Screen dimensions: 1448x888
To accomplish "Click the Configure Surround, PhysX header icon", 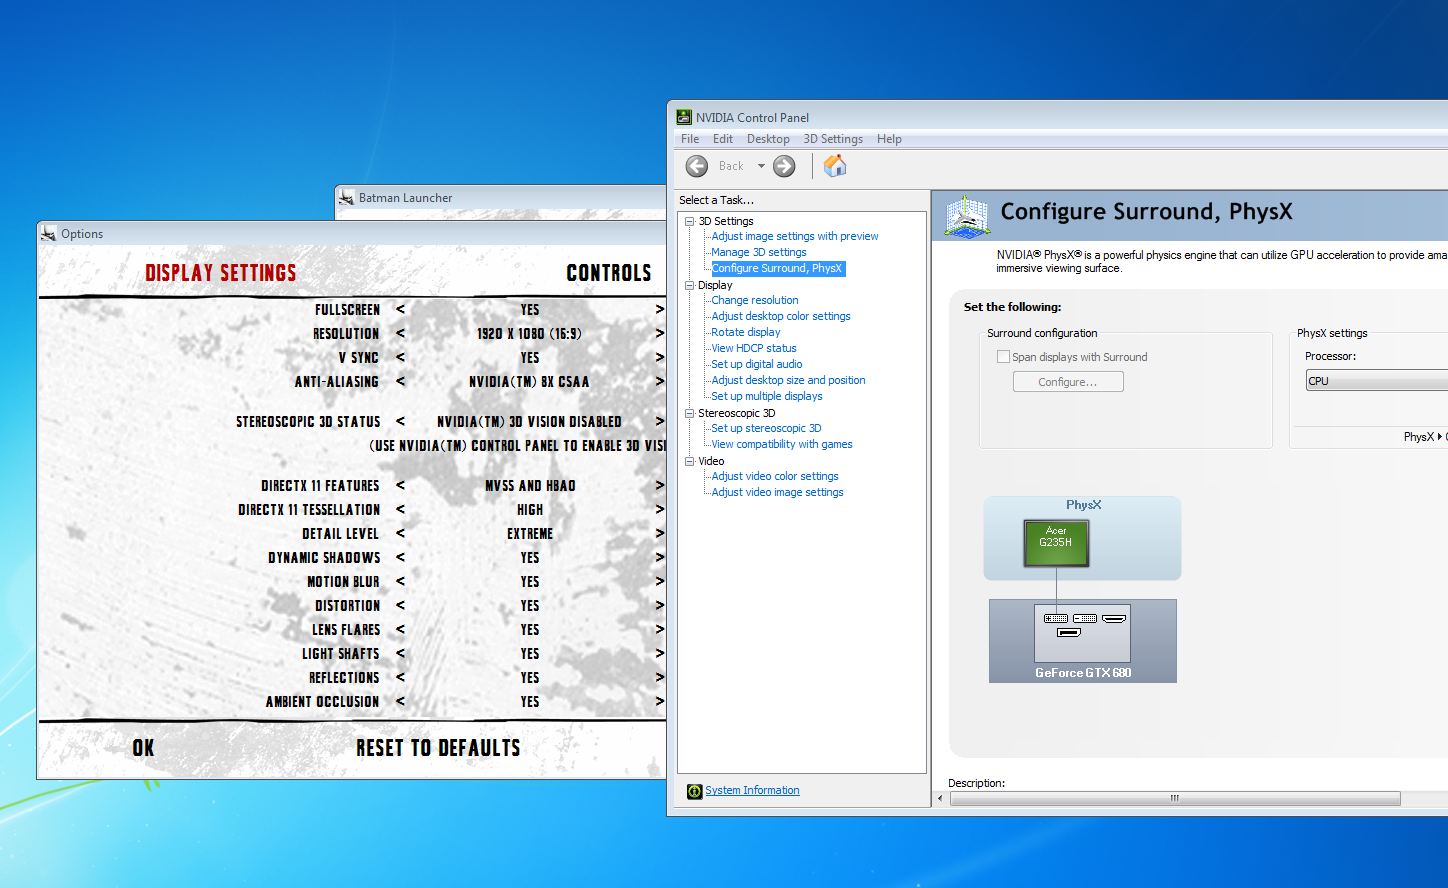I will pyautogui.click(x=967, y=215).
